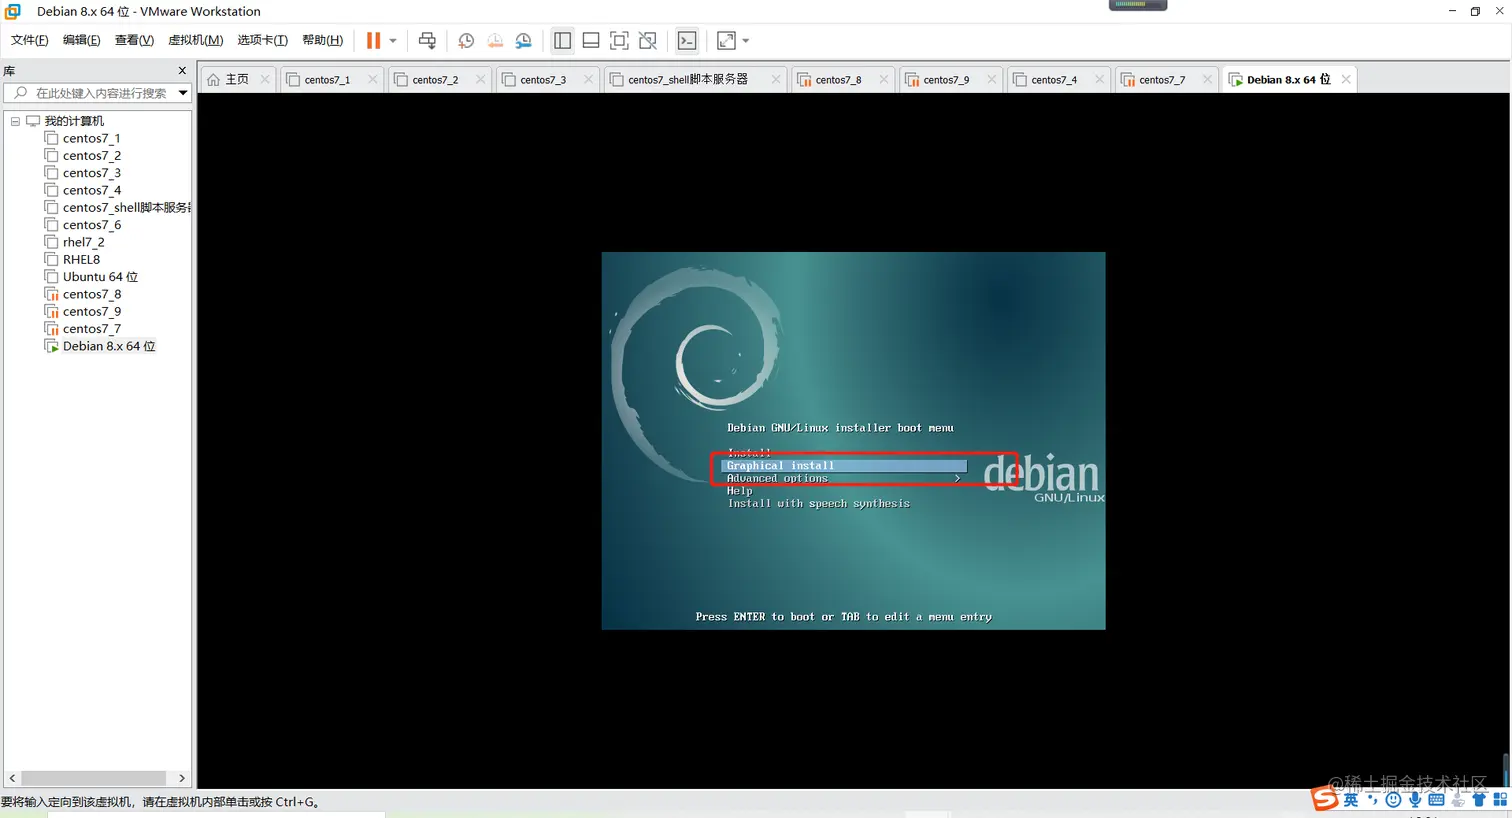Image resolution: width=1512 pixels, height=818 pixels.
Task: Switch to the centos7_7 tab
Action: click(1162, 79)
